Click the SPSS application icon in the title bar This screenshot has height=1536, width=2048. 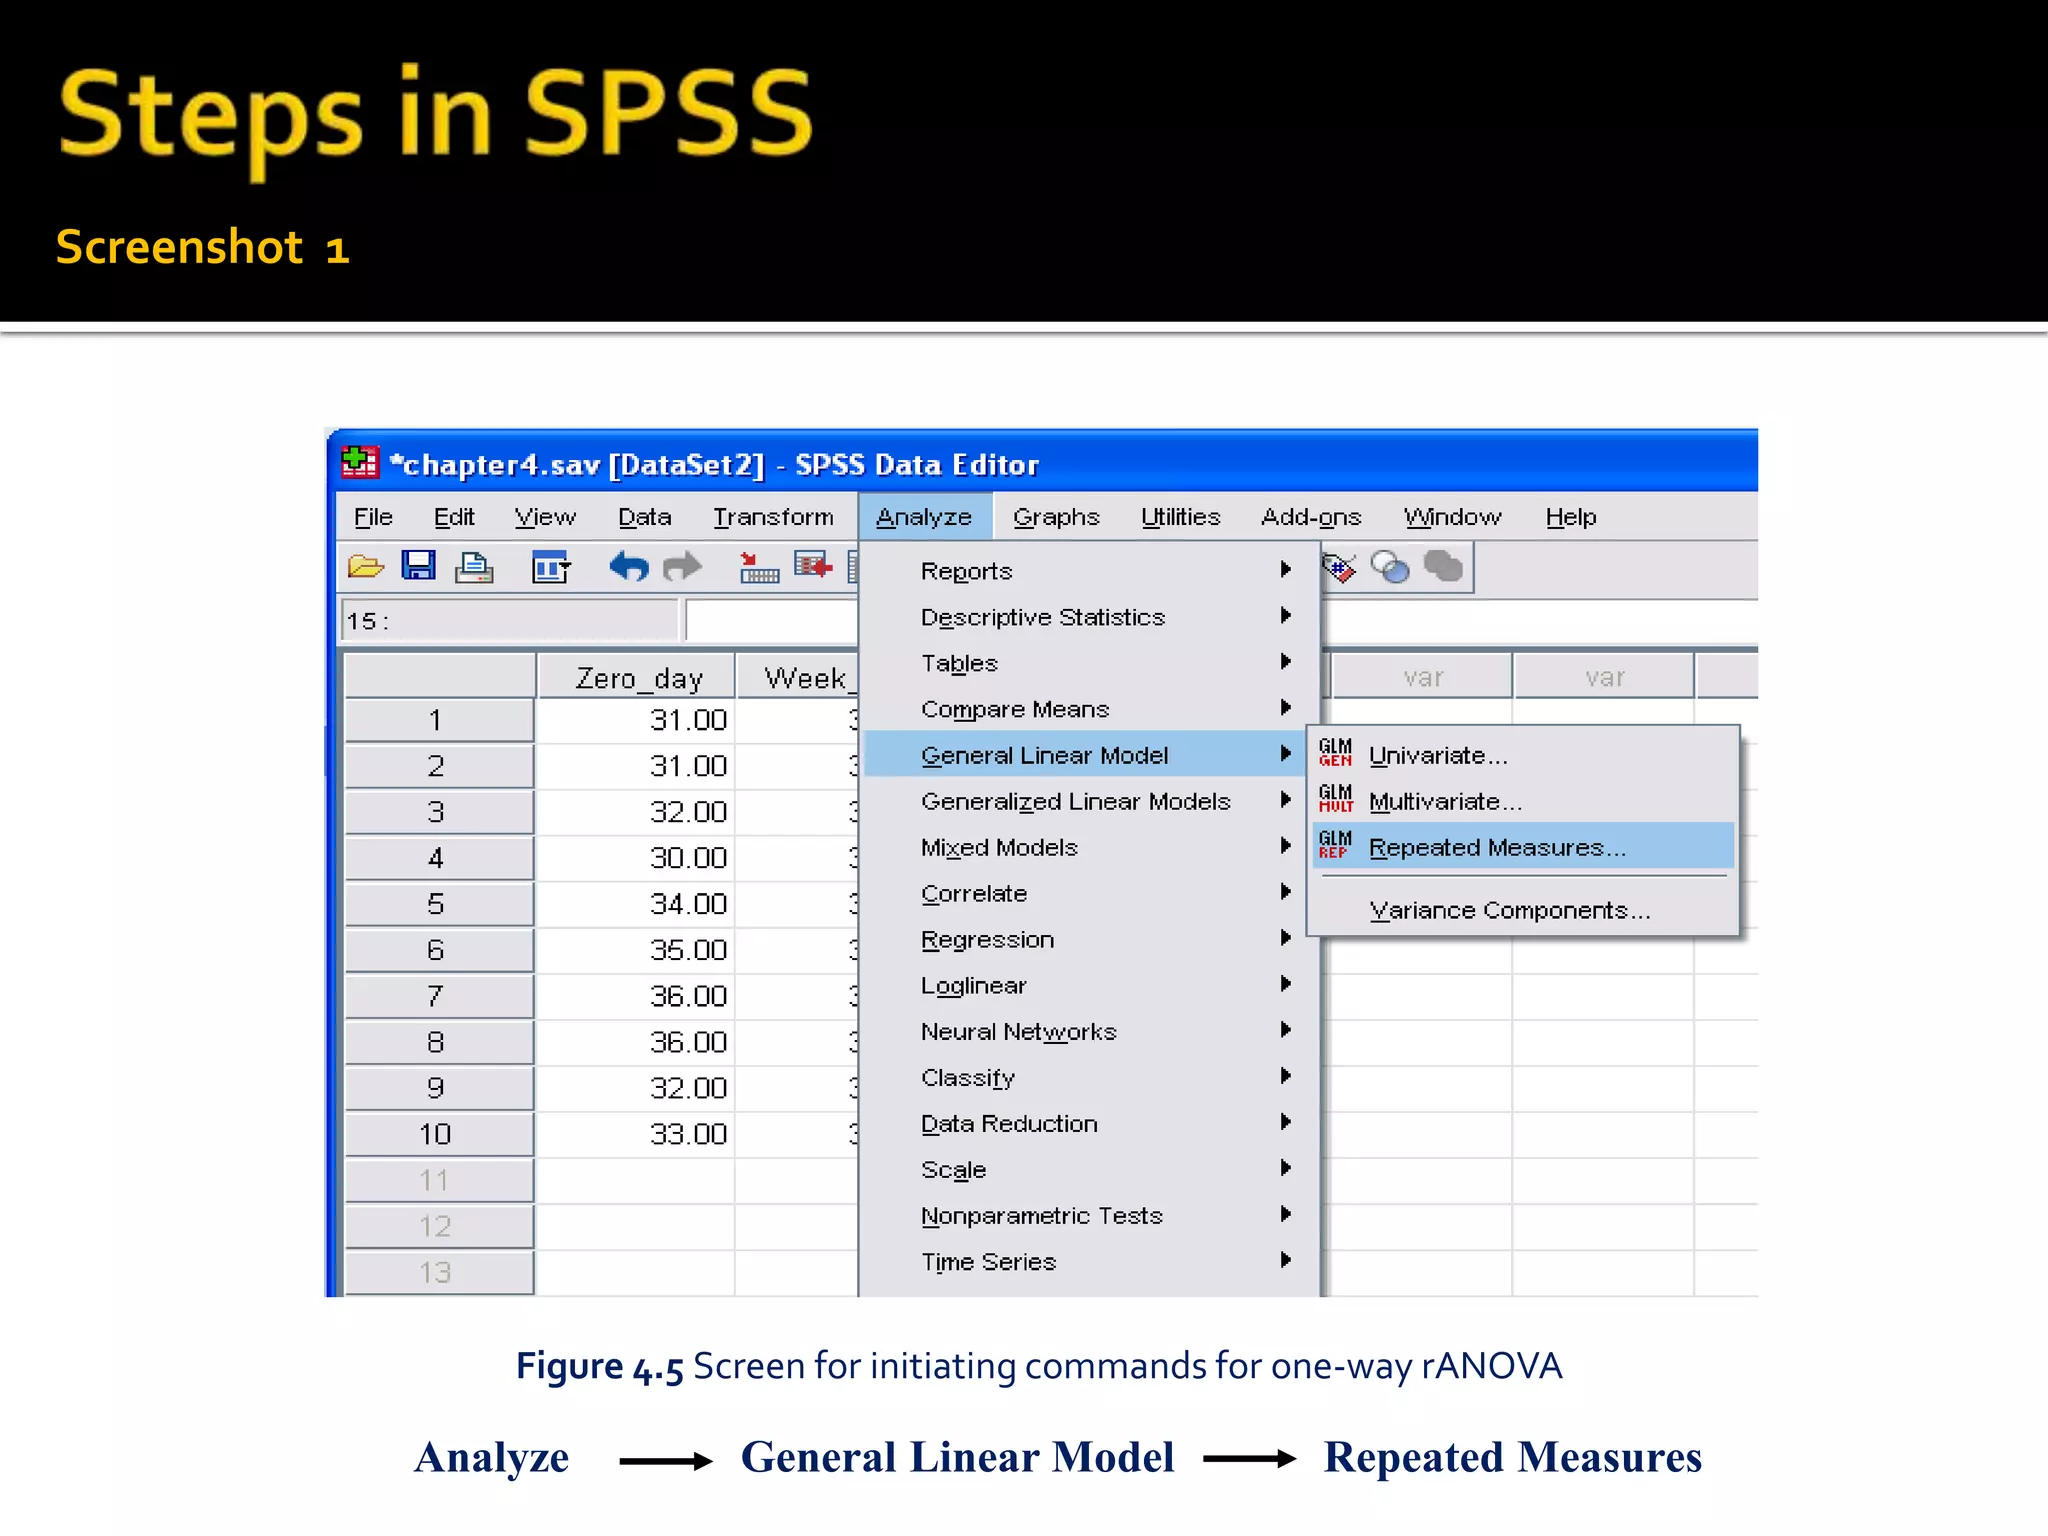(360, 463)
